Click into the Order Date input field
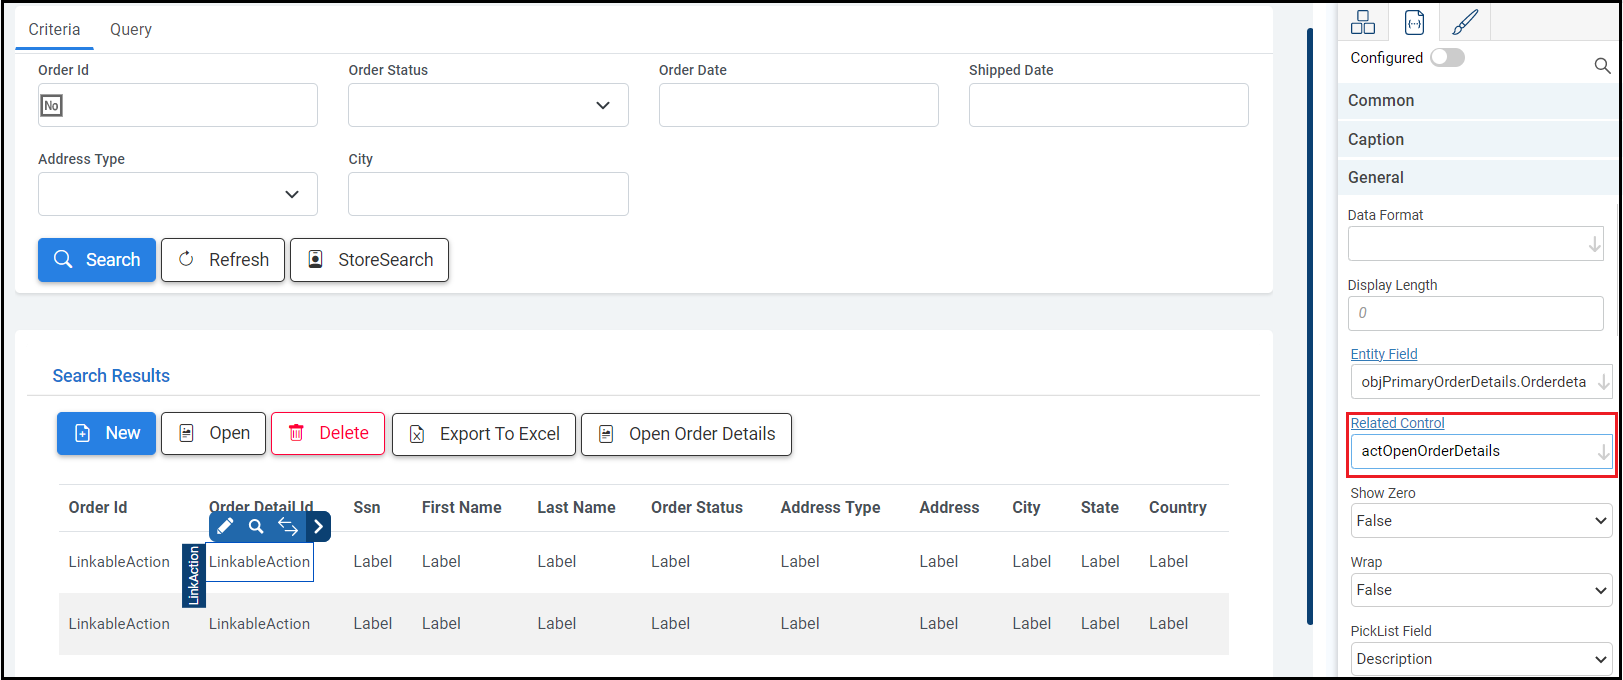The width and height of the screenshot is (1623, 680). [798, 105]
